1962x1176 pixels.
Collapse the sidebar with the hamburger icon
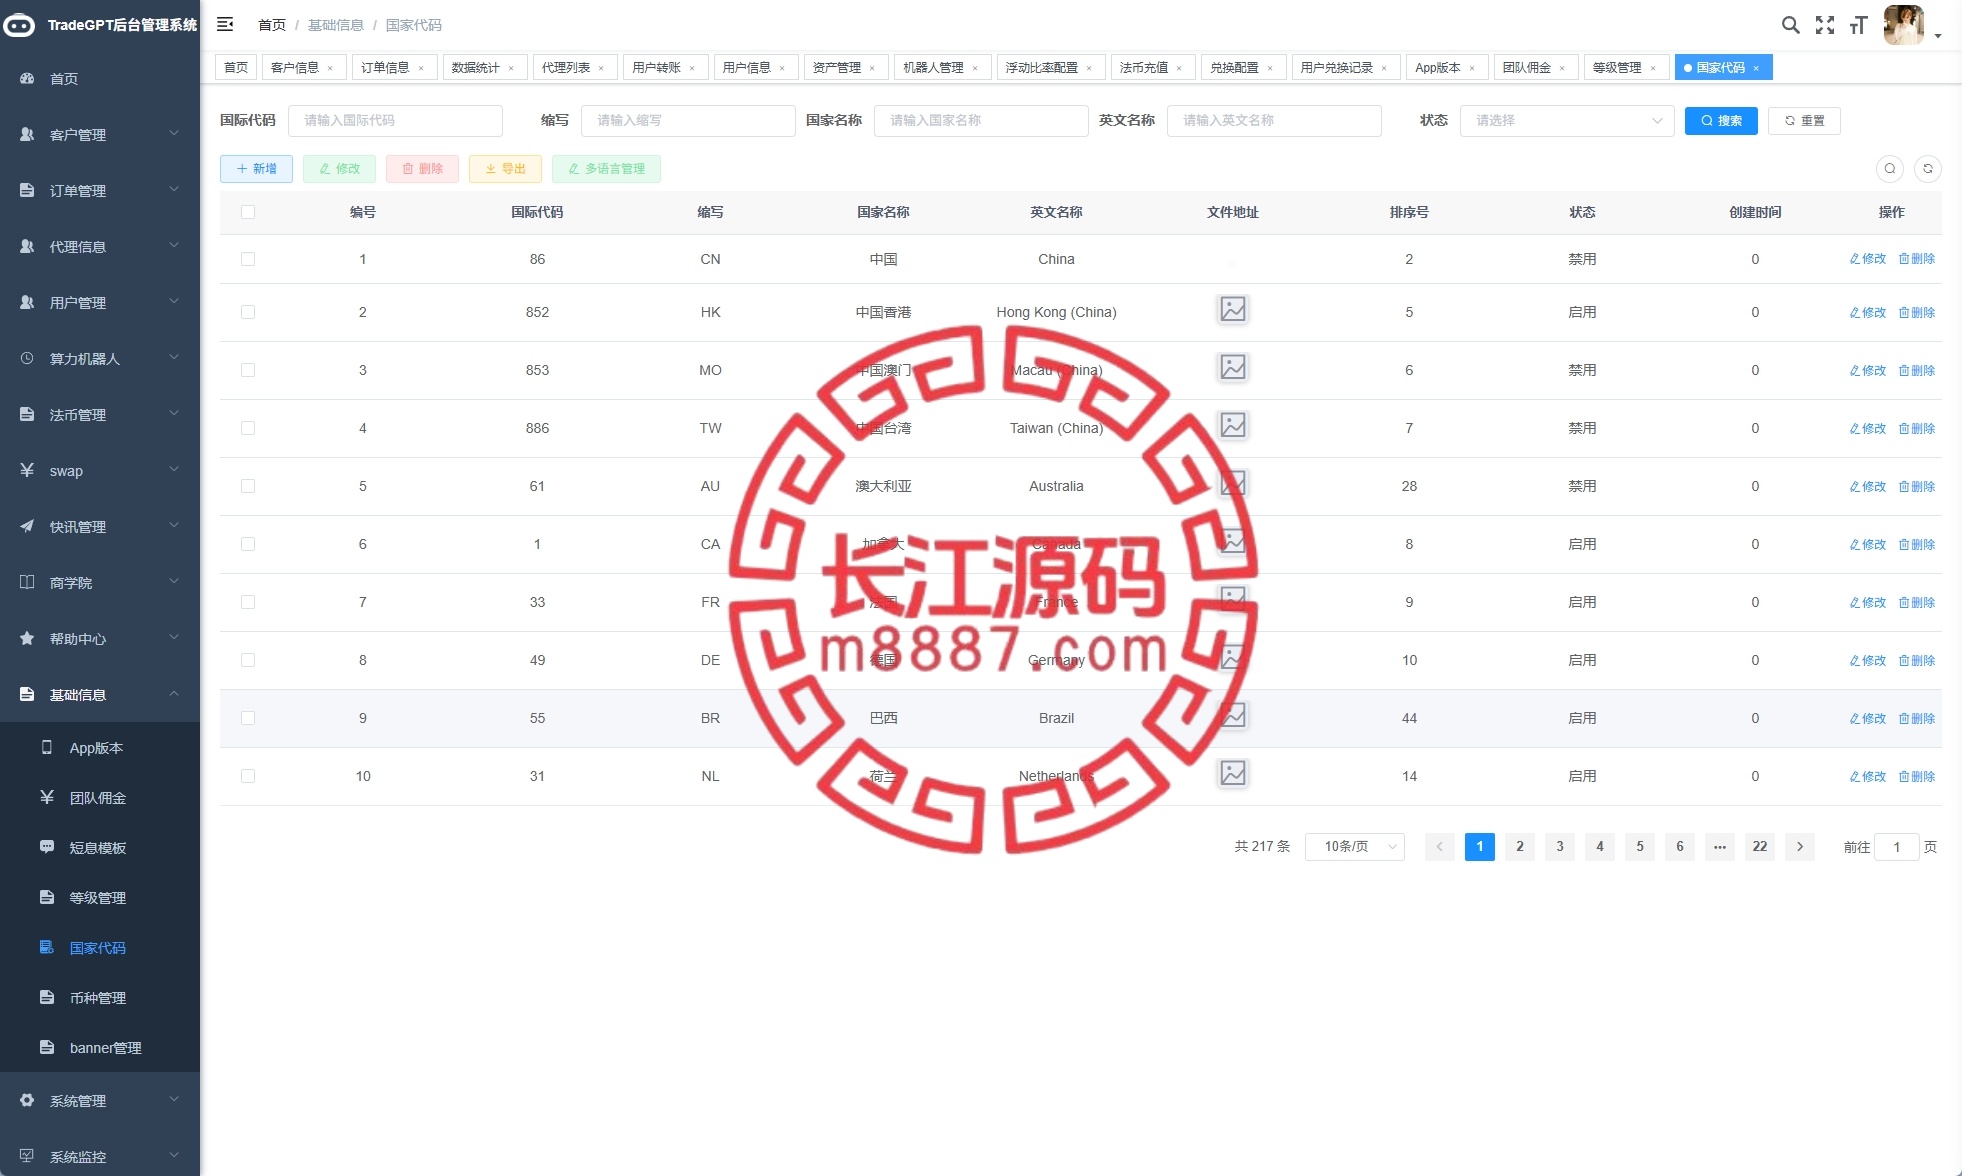coord(225,24)
